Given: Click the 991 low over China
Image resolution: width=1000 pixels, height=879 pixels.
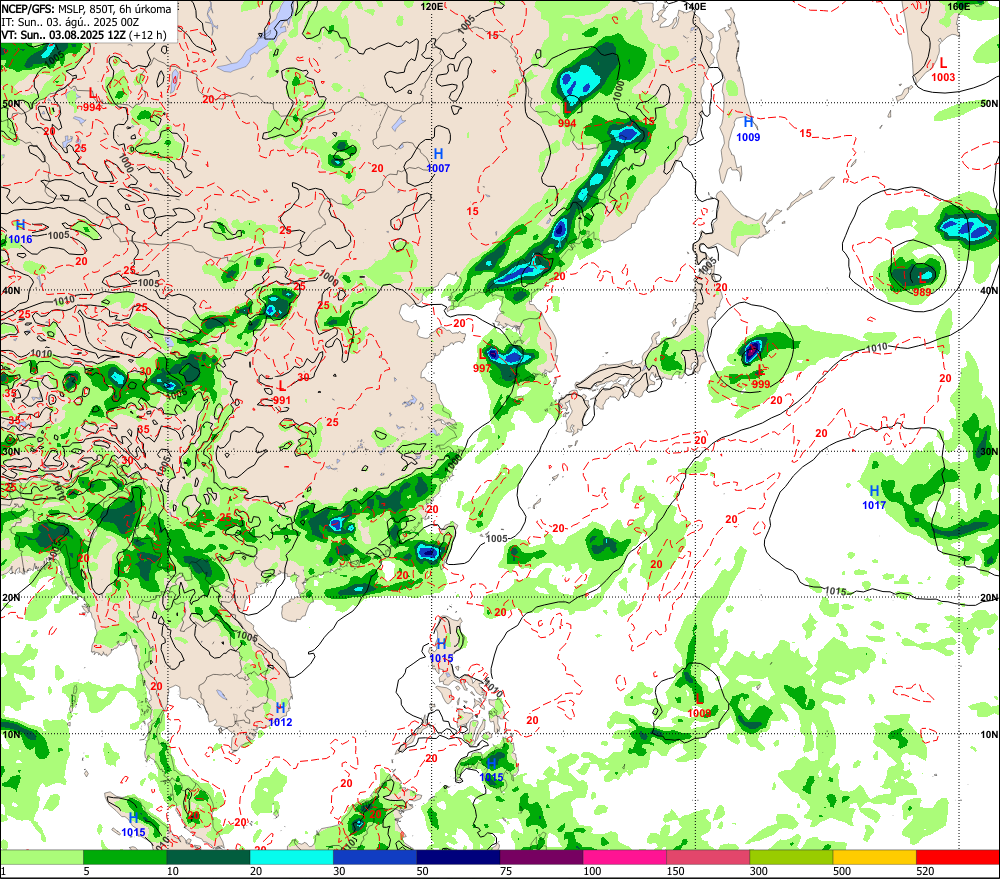Looking at the screenshot, I should point(281,401).
